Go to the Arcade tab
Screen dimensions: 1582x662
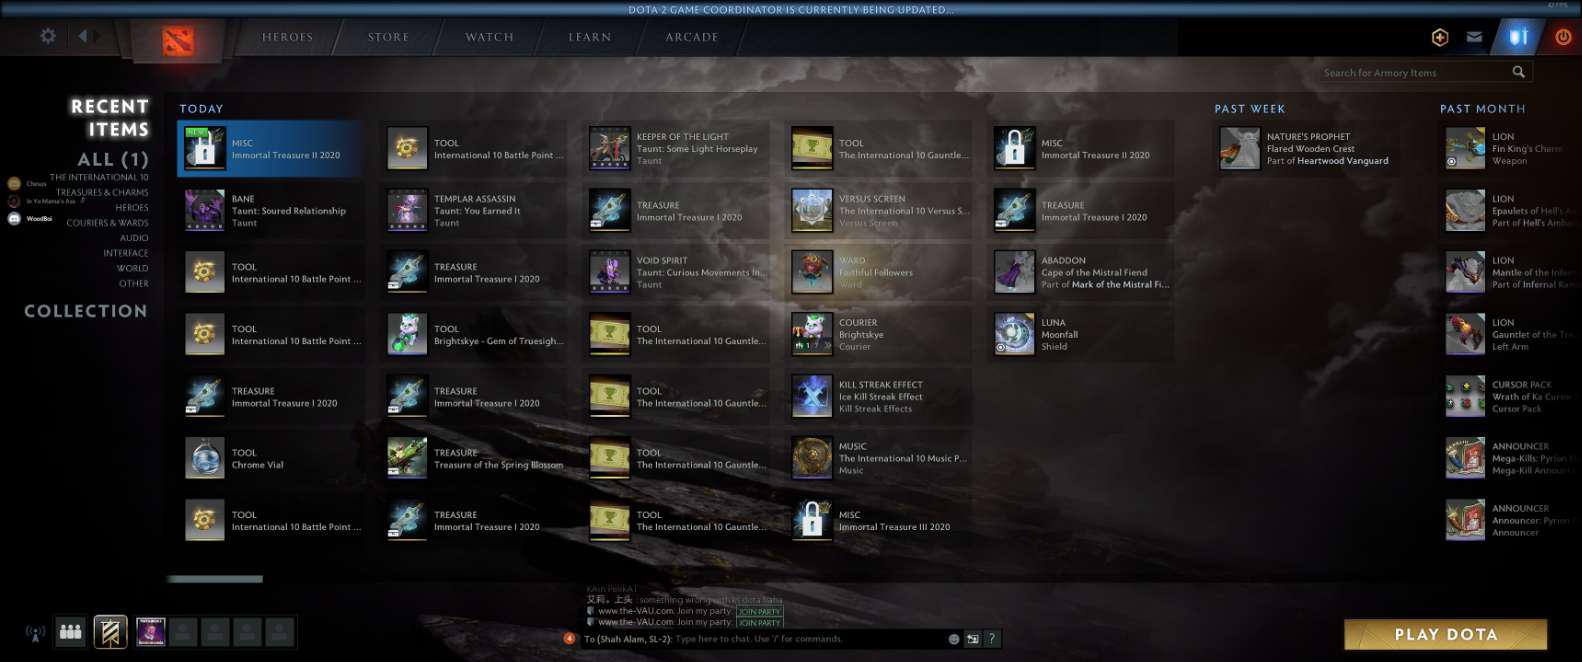pyautogui.click(x=692, y=37)
